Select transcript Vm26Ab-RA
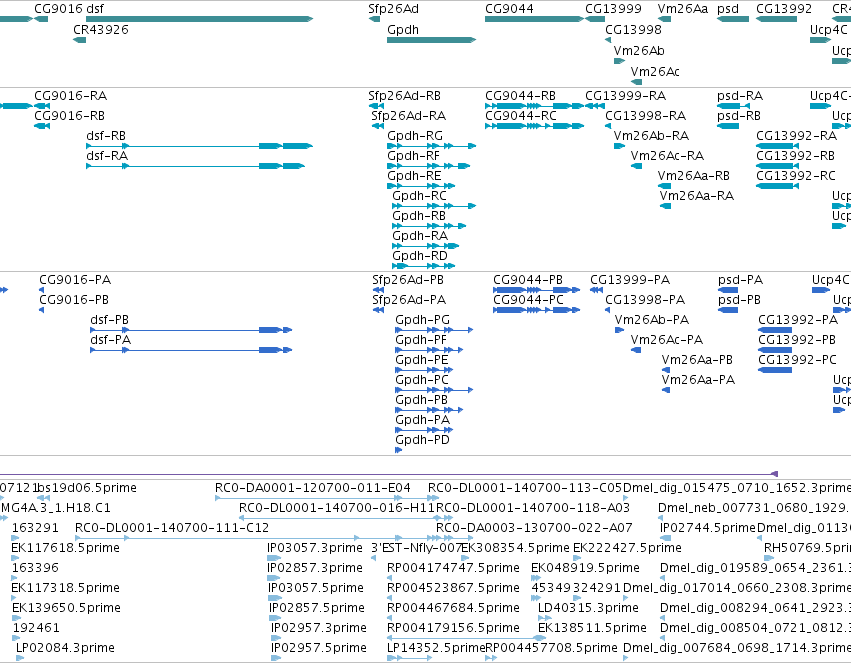851x663 pixels. click(619, 146)
